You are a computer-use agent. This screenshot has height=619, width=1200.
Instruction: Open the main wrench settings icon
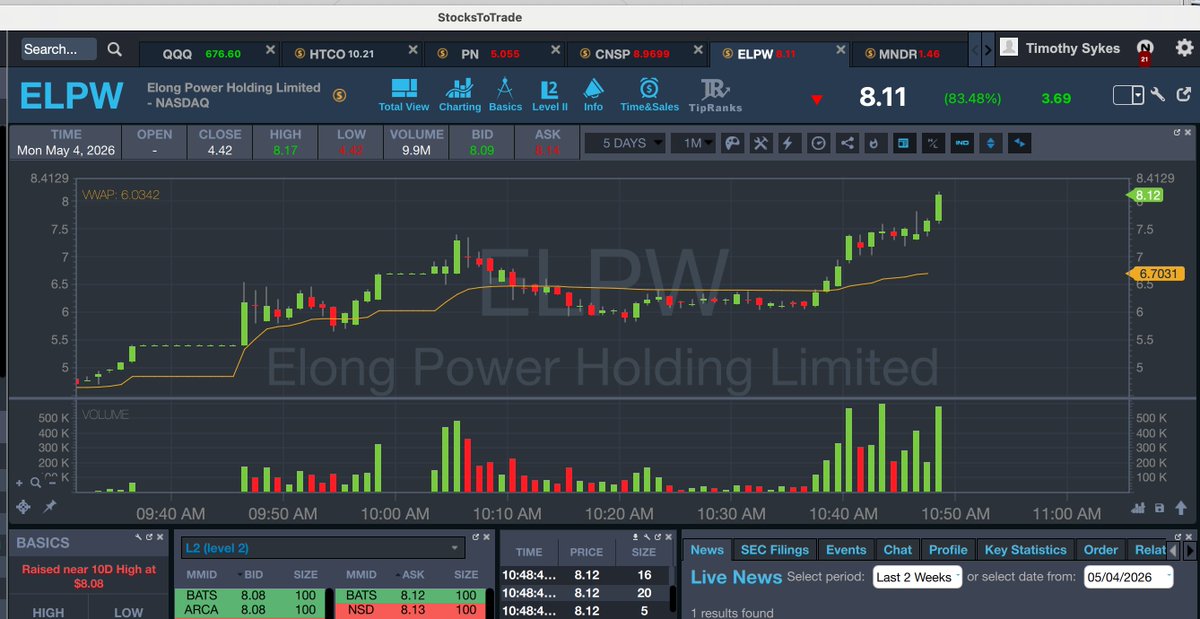(x=1158, y=96)
